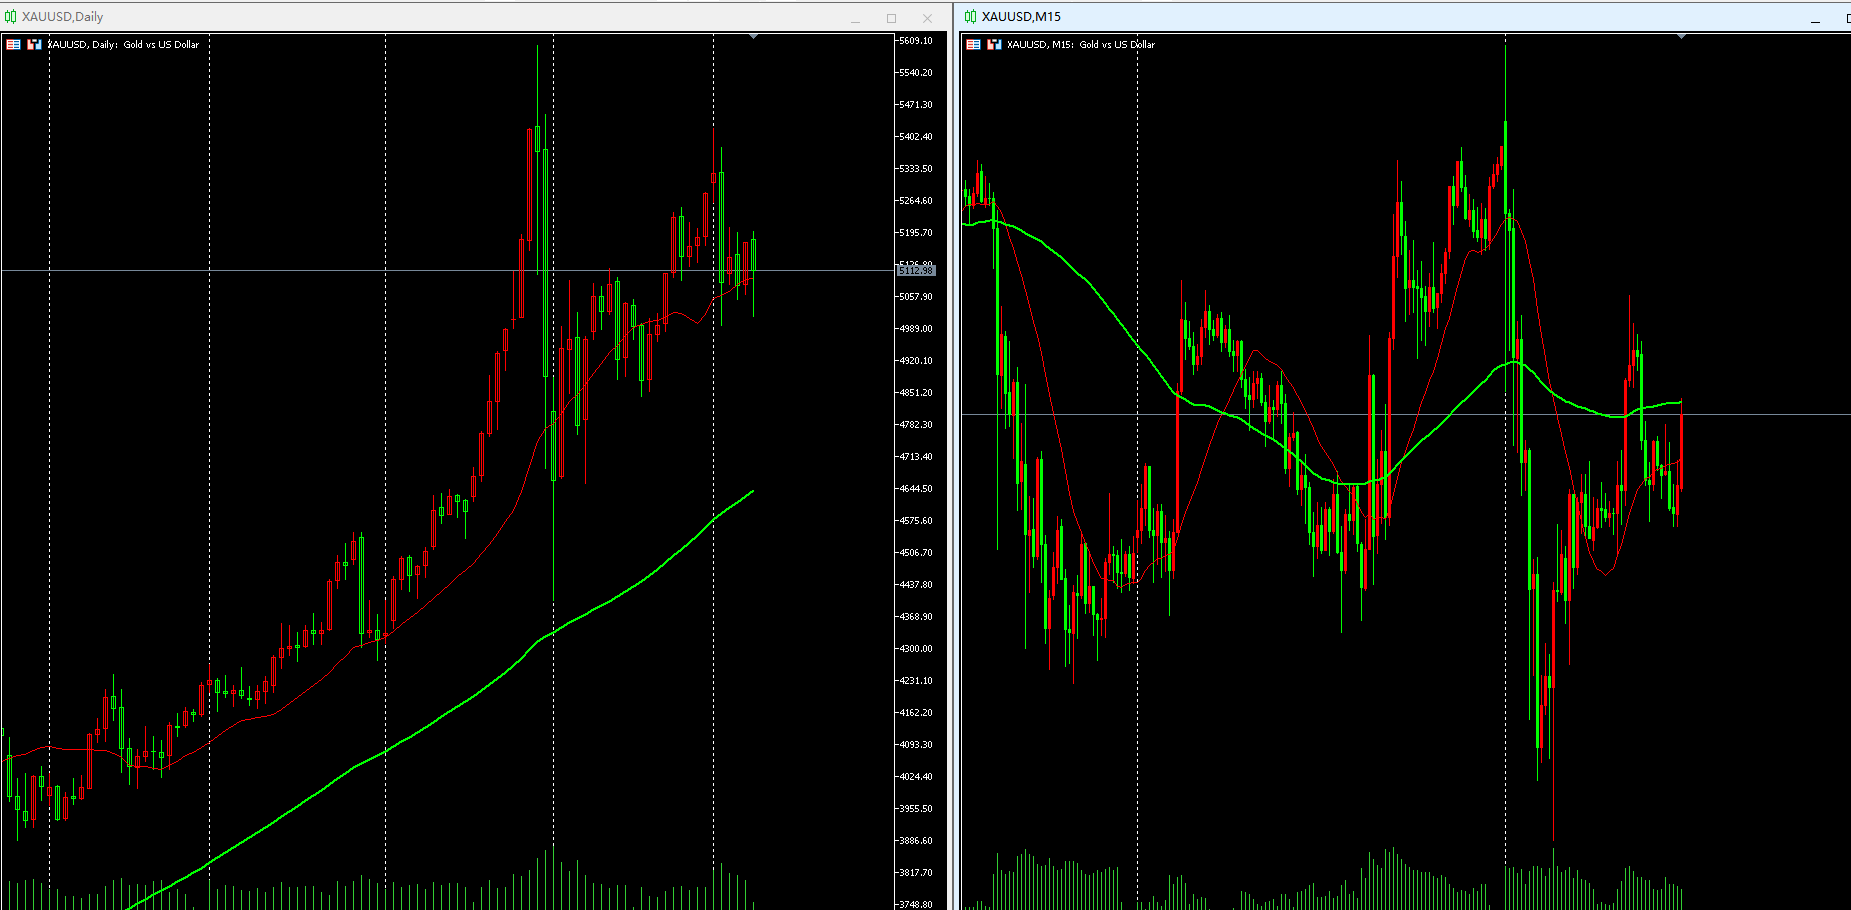Click the 5609.10 price scale label
The width and height of the screenshot is (1851, 910).
[x=915, y=41]
